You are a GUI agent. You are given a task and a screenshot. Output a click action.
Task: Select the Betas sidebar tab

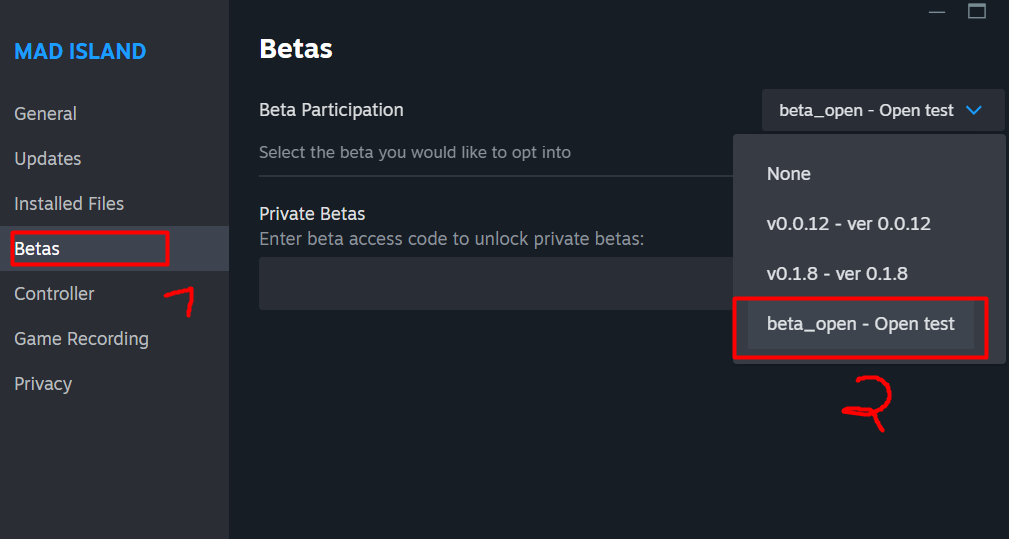coord(37,249)
